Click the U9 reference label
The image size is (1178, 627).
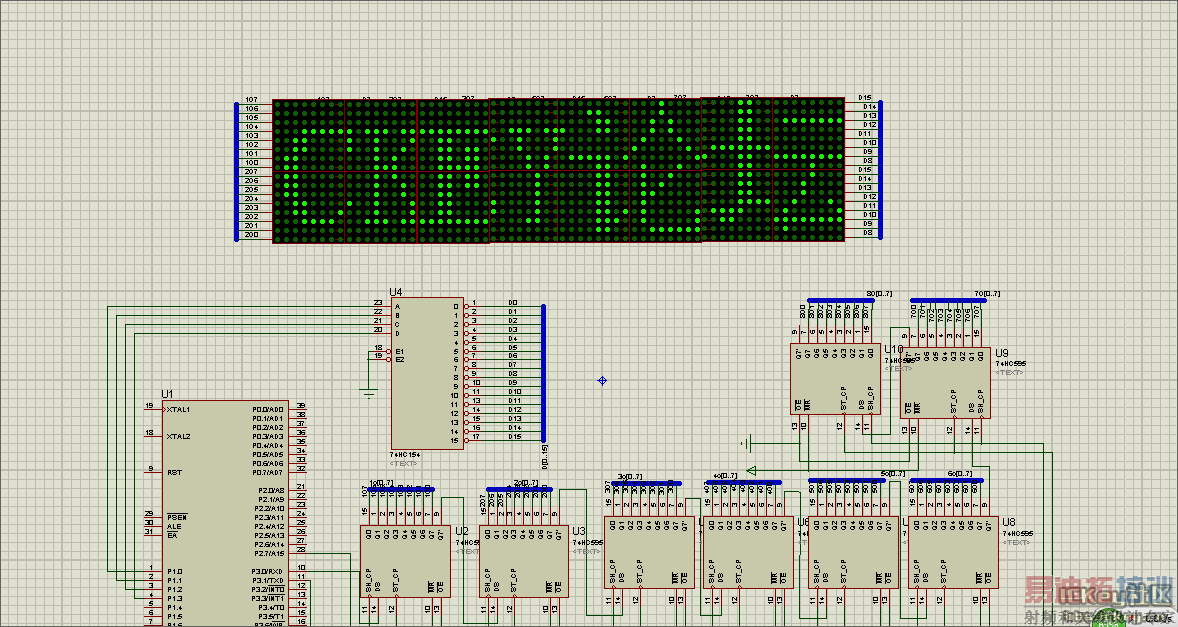tap(1002, 352)
